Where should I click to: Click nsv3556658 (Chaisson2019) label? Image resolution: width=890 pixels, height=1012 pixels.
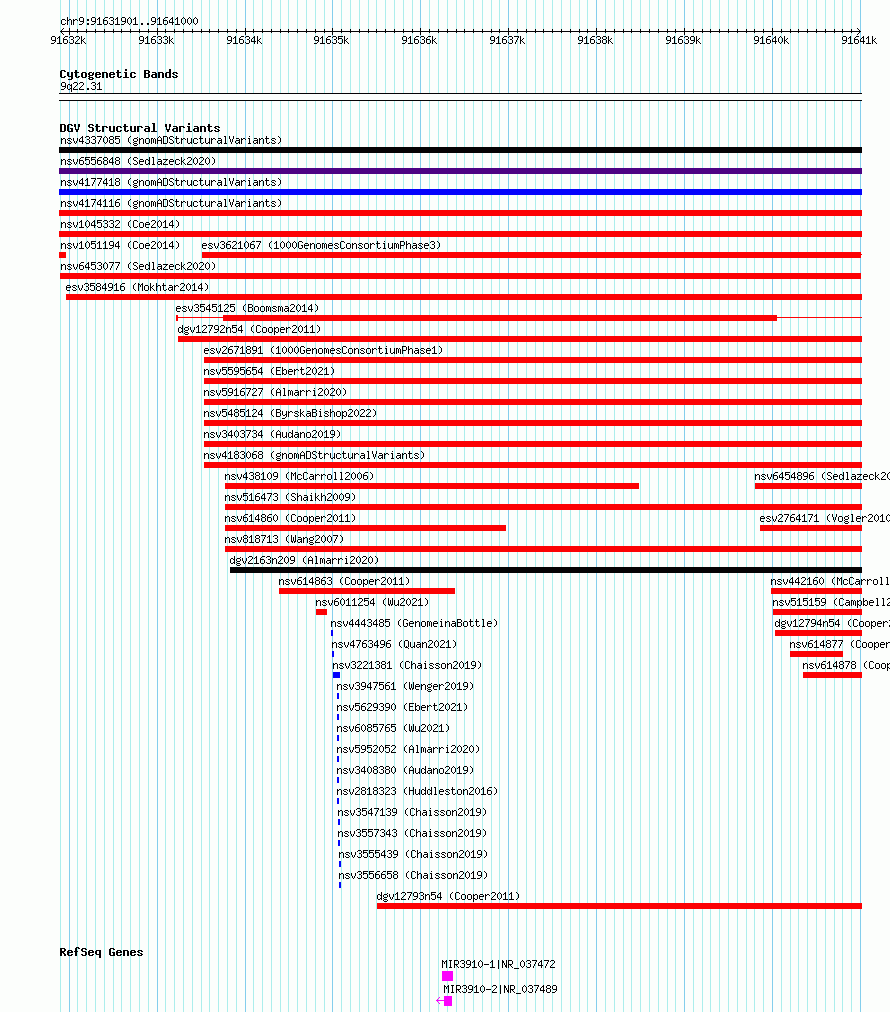pyautogui.click(x=414, y=875)
